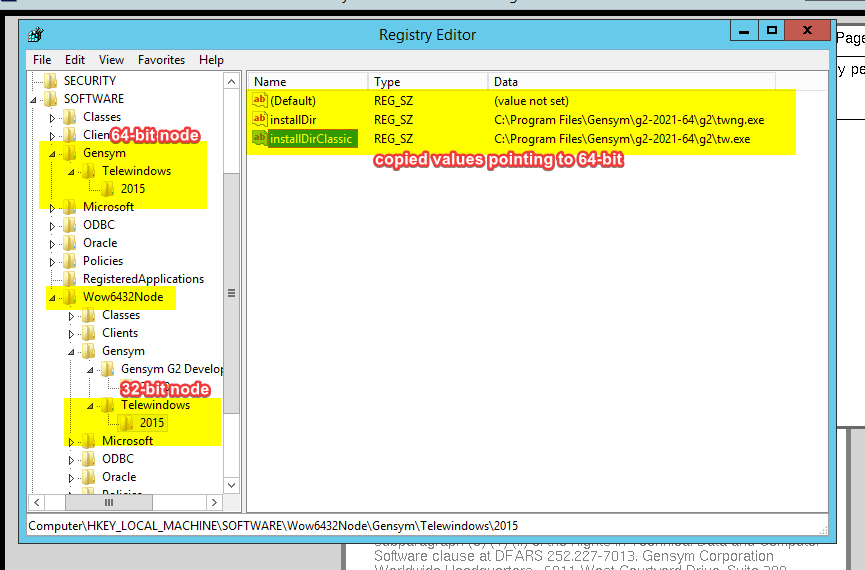Viewport: 865px width, 570px height.
Task: Click tree horizontal scrollbar left arrow
Action: click(x=36, y=502)
